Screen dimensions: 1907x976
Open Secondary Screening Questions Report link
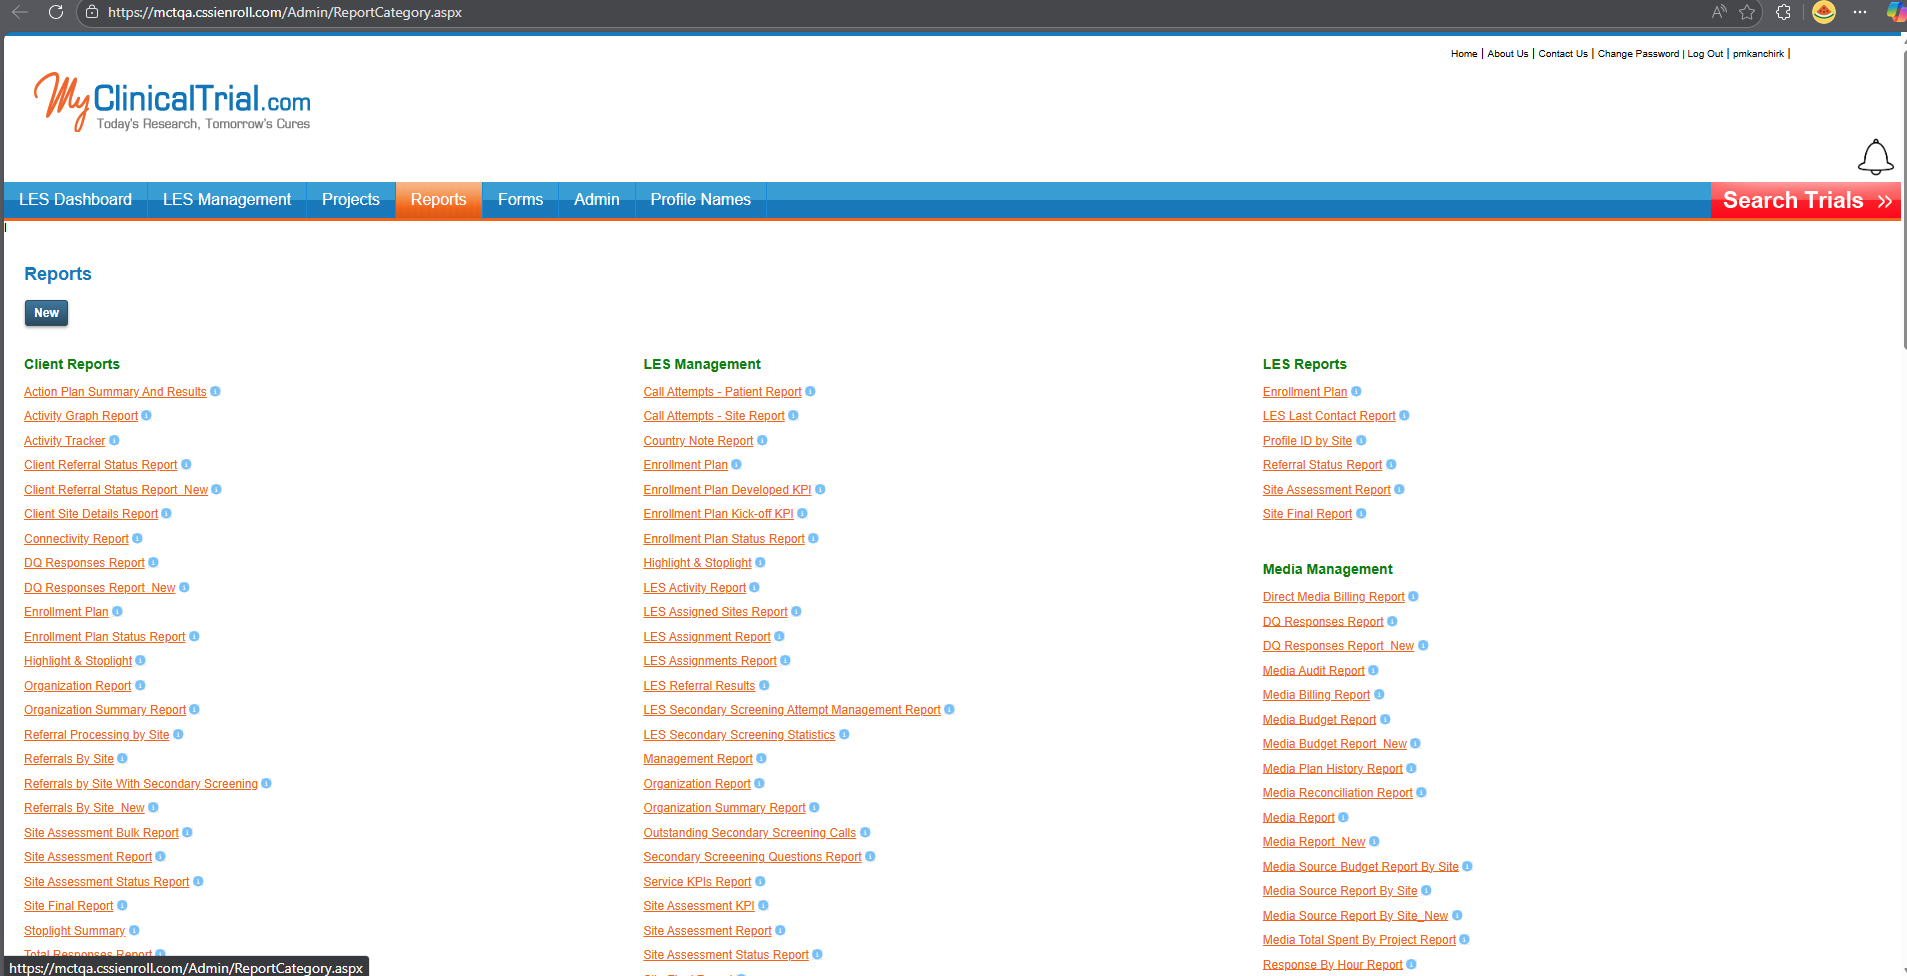point(752,857)
